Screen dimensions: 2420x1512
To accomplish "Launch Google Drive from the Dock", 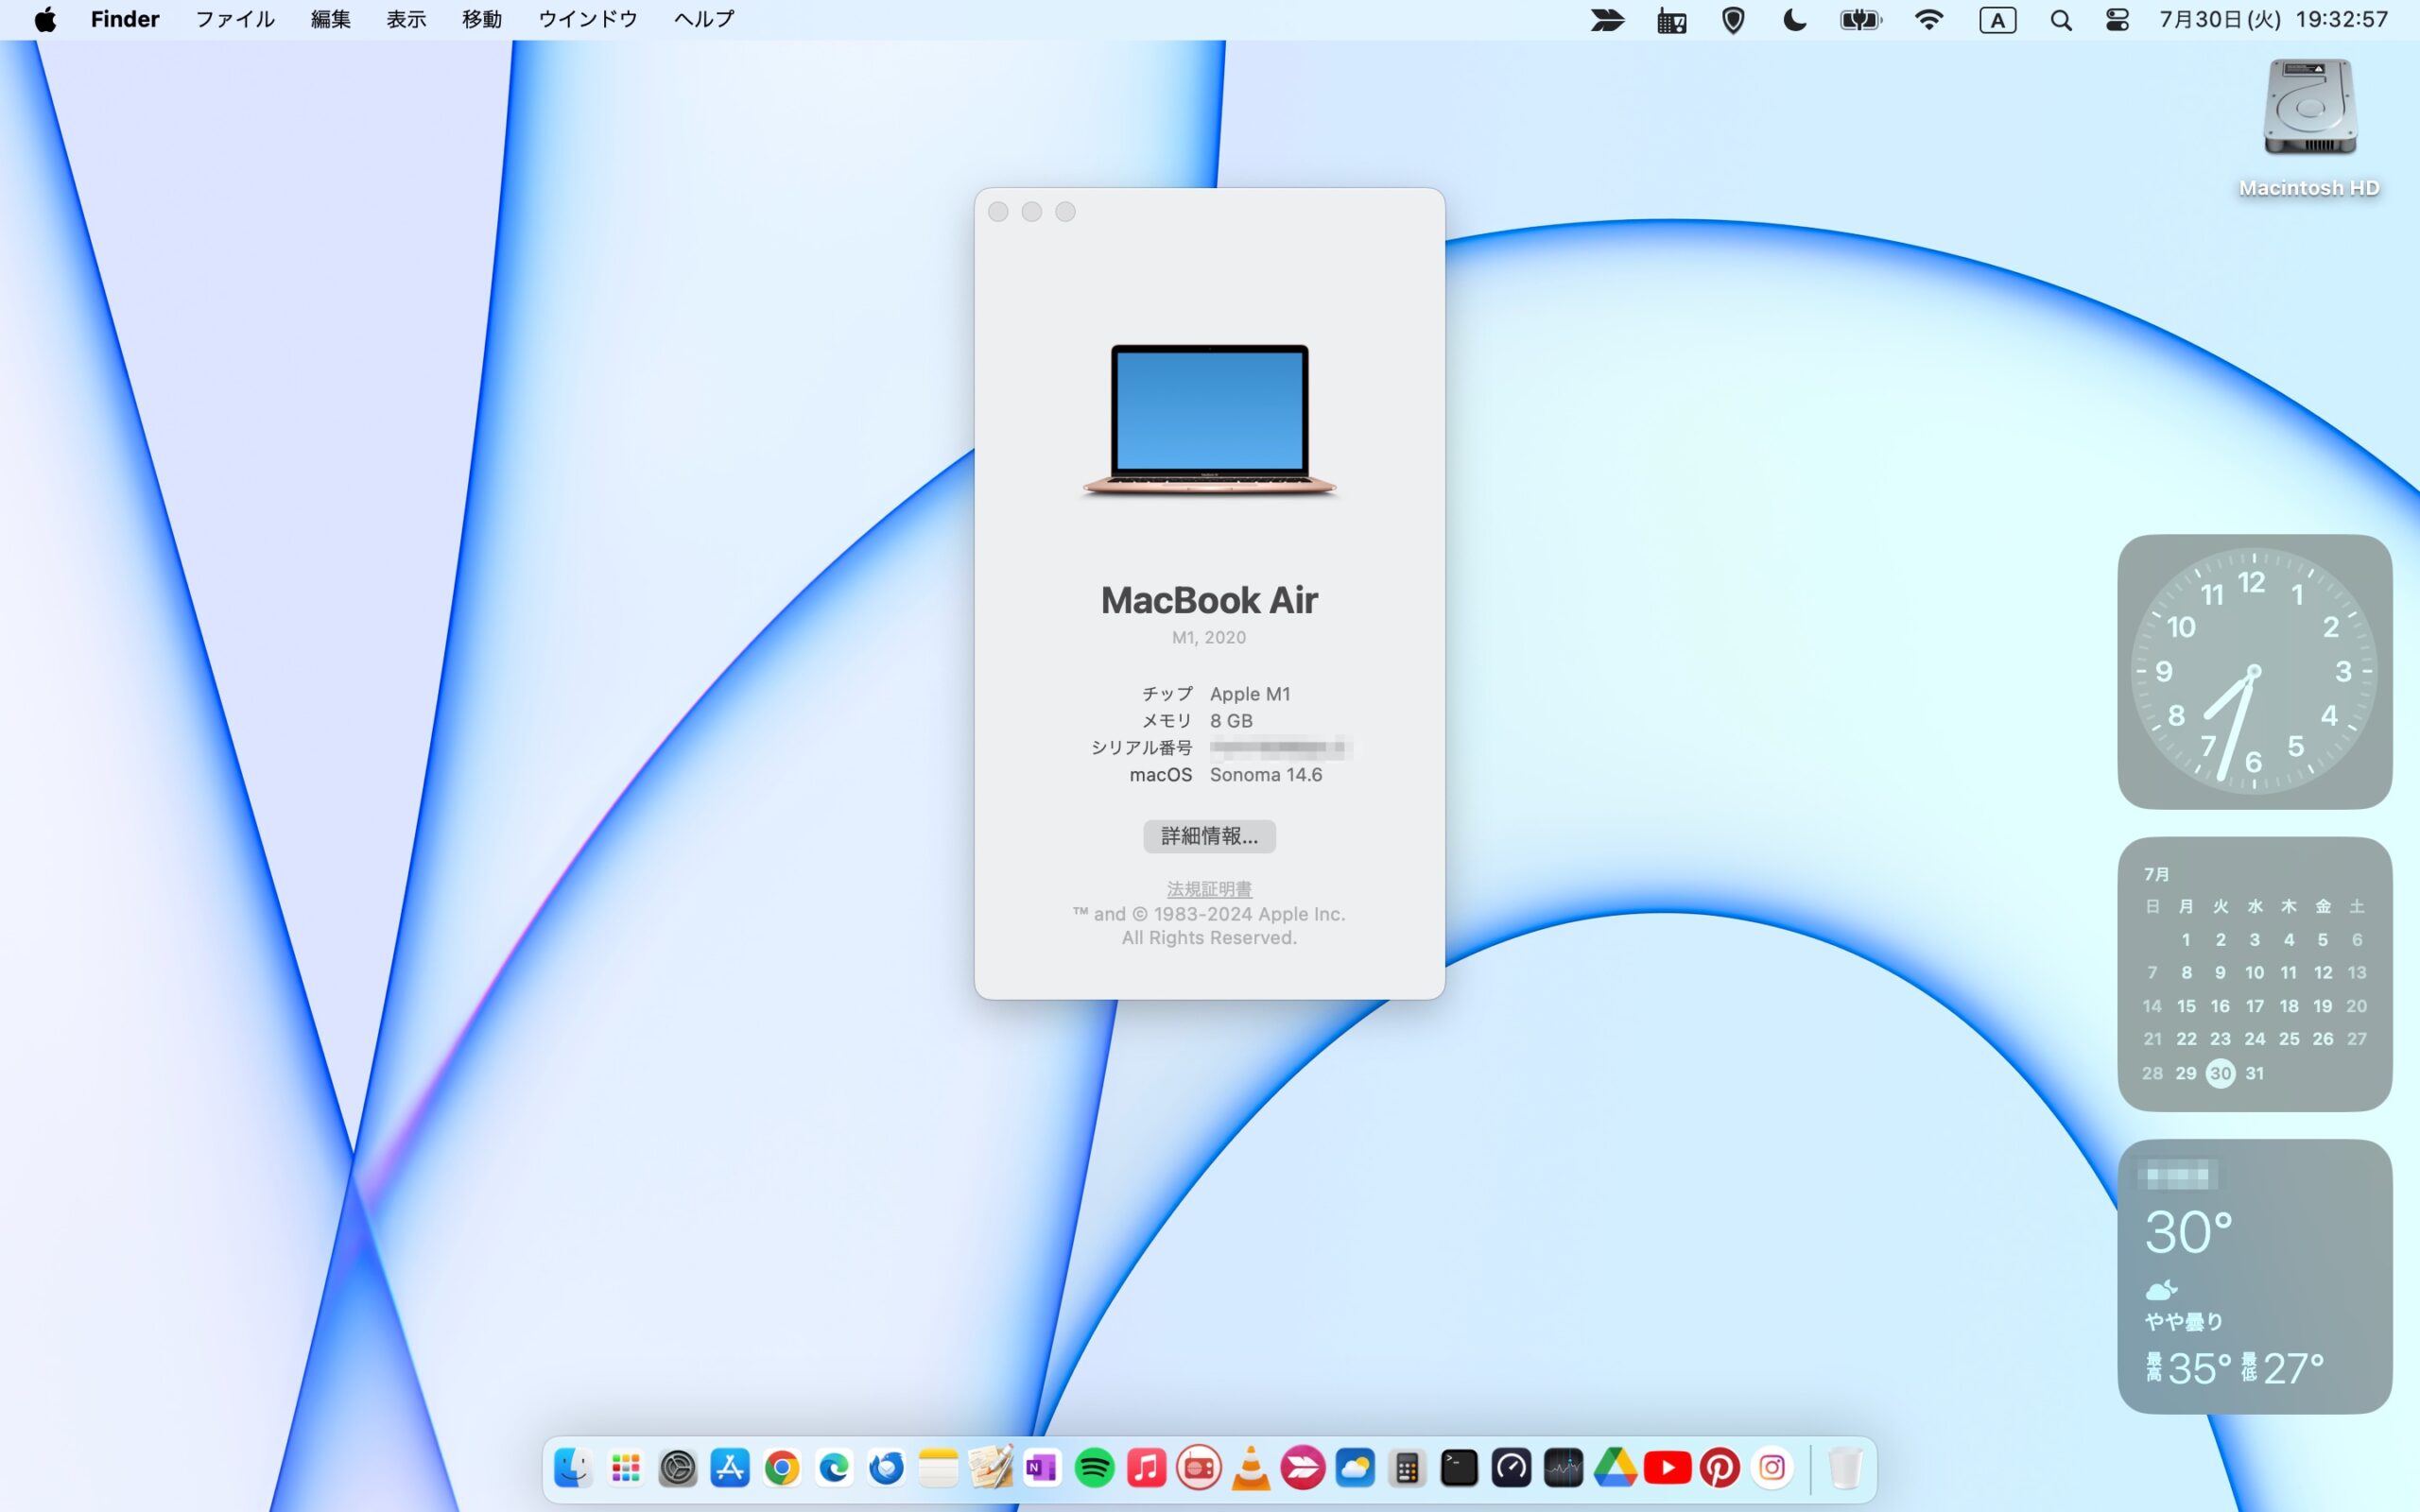I will click(x=1615, y=1468).
